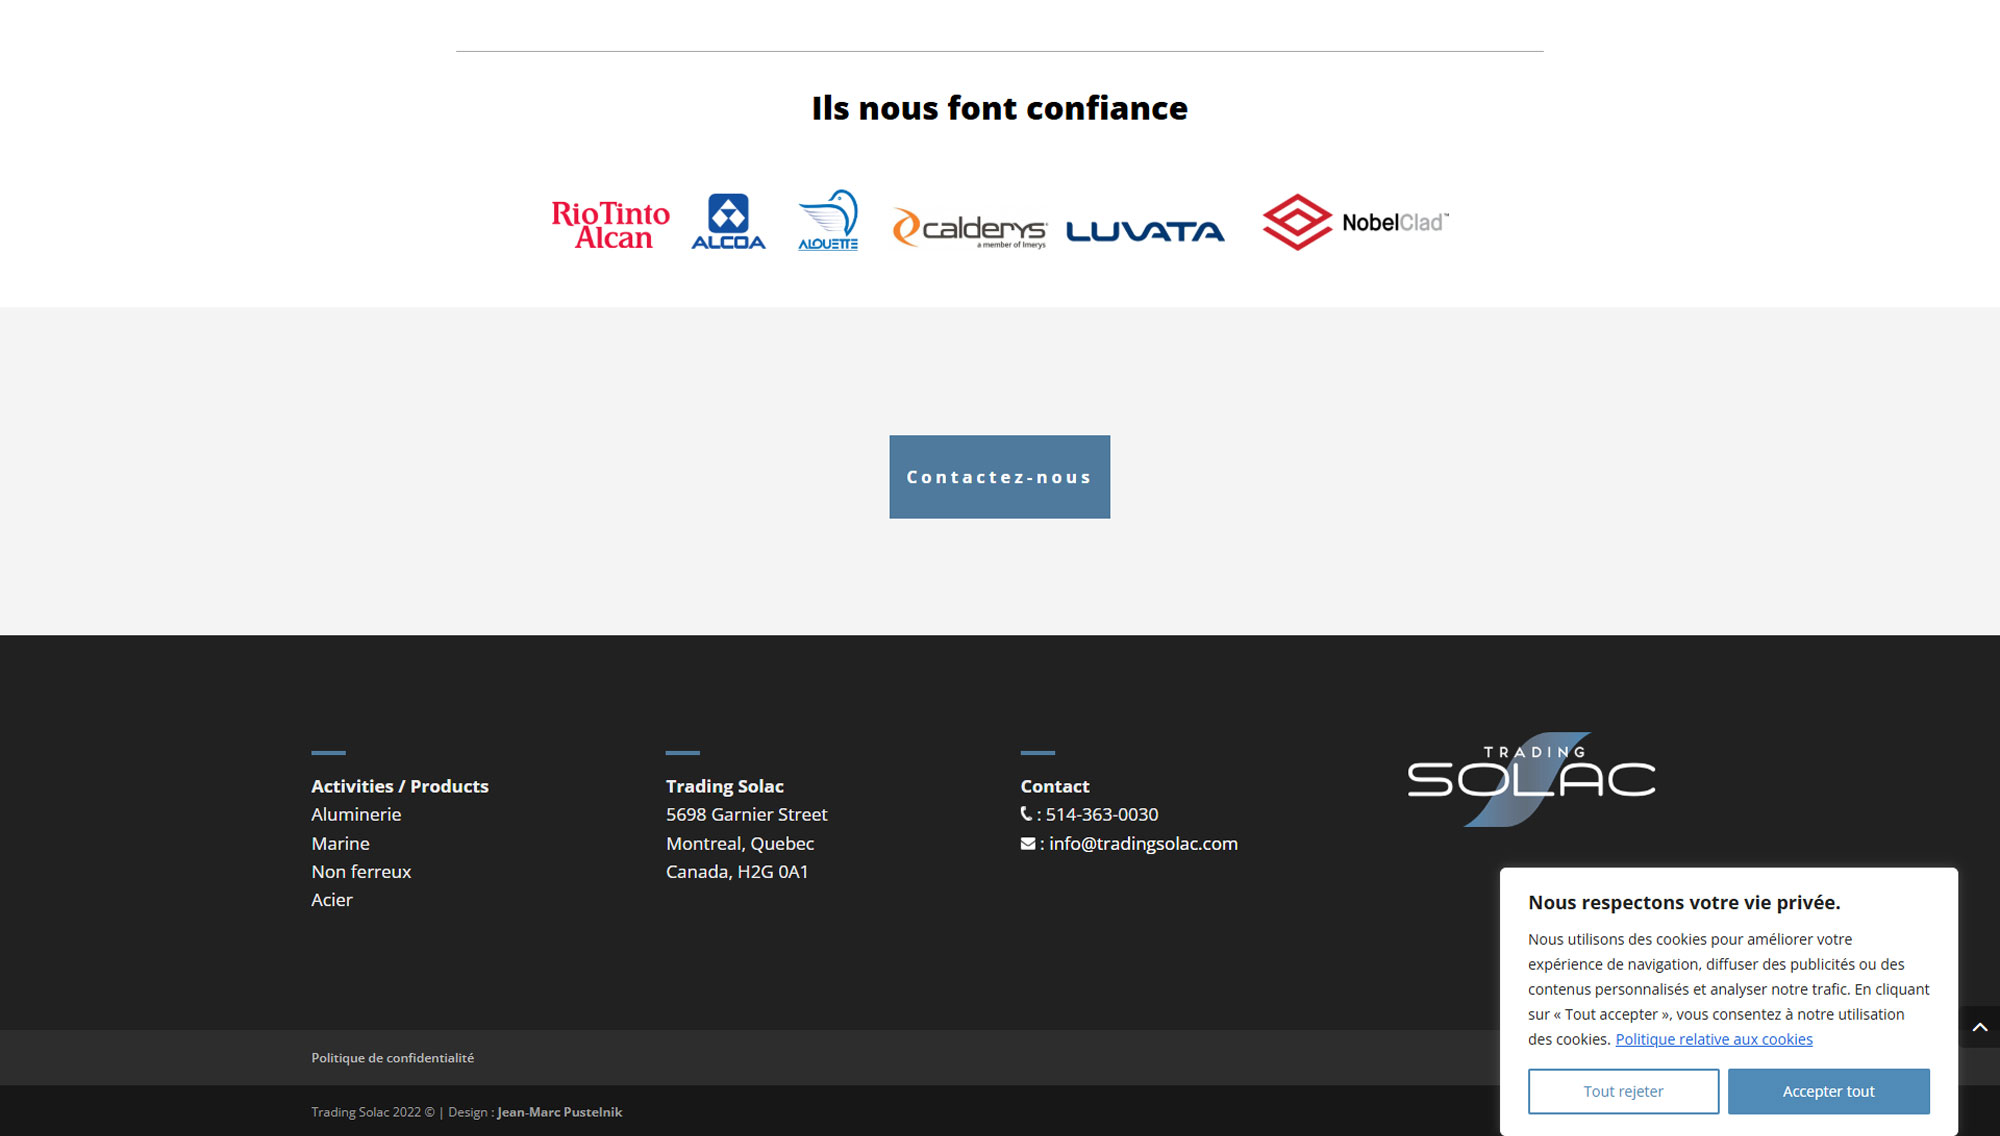Click the NobelClad logo
Image resolution: width=2000 pixels, height=1136 pixels.
(1355, 222)
